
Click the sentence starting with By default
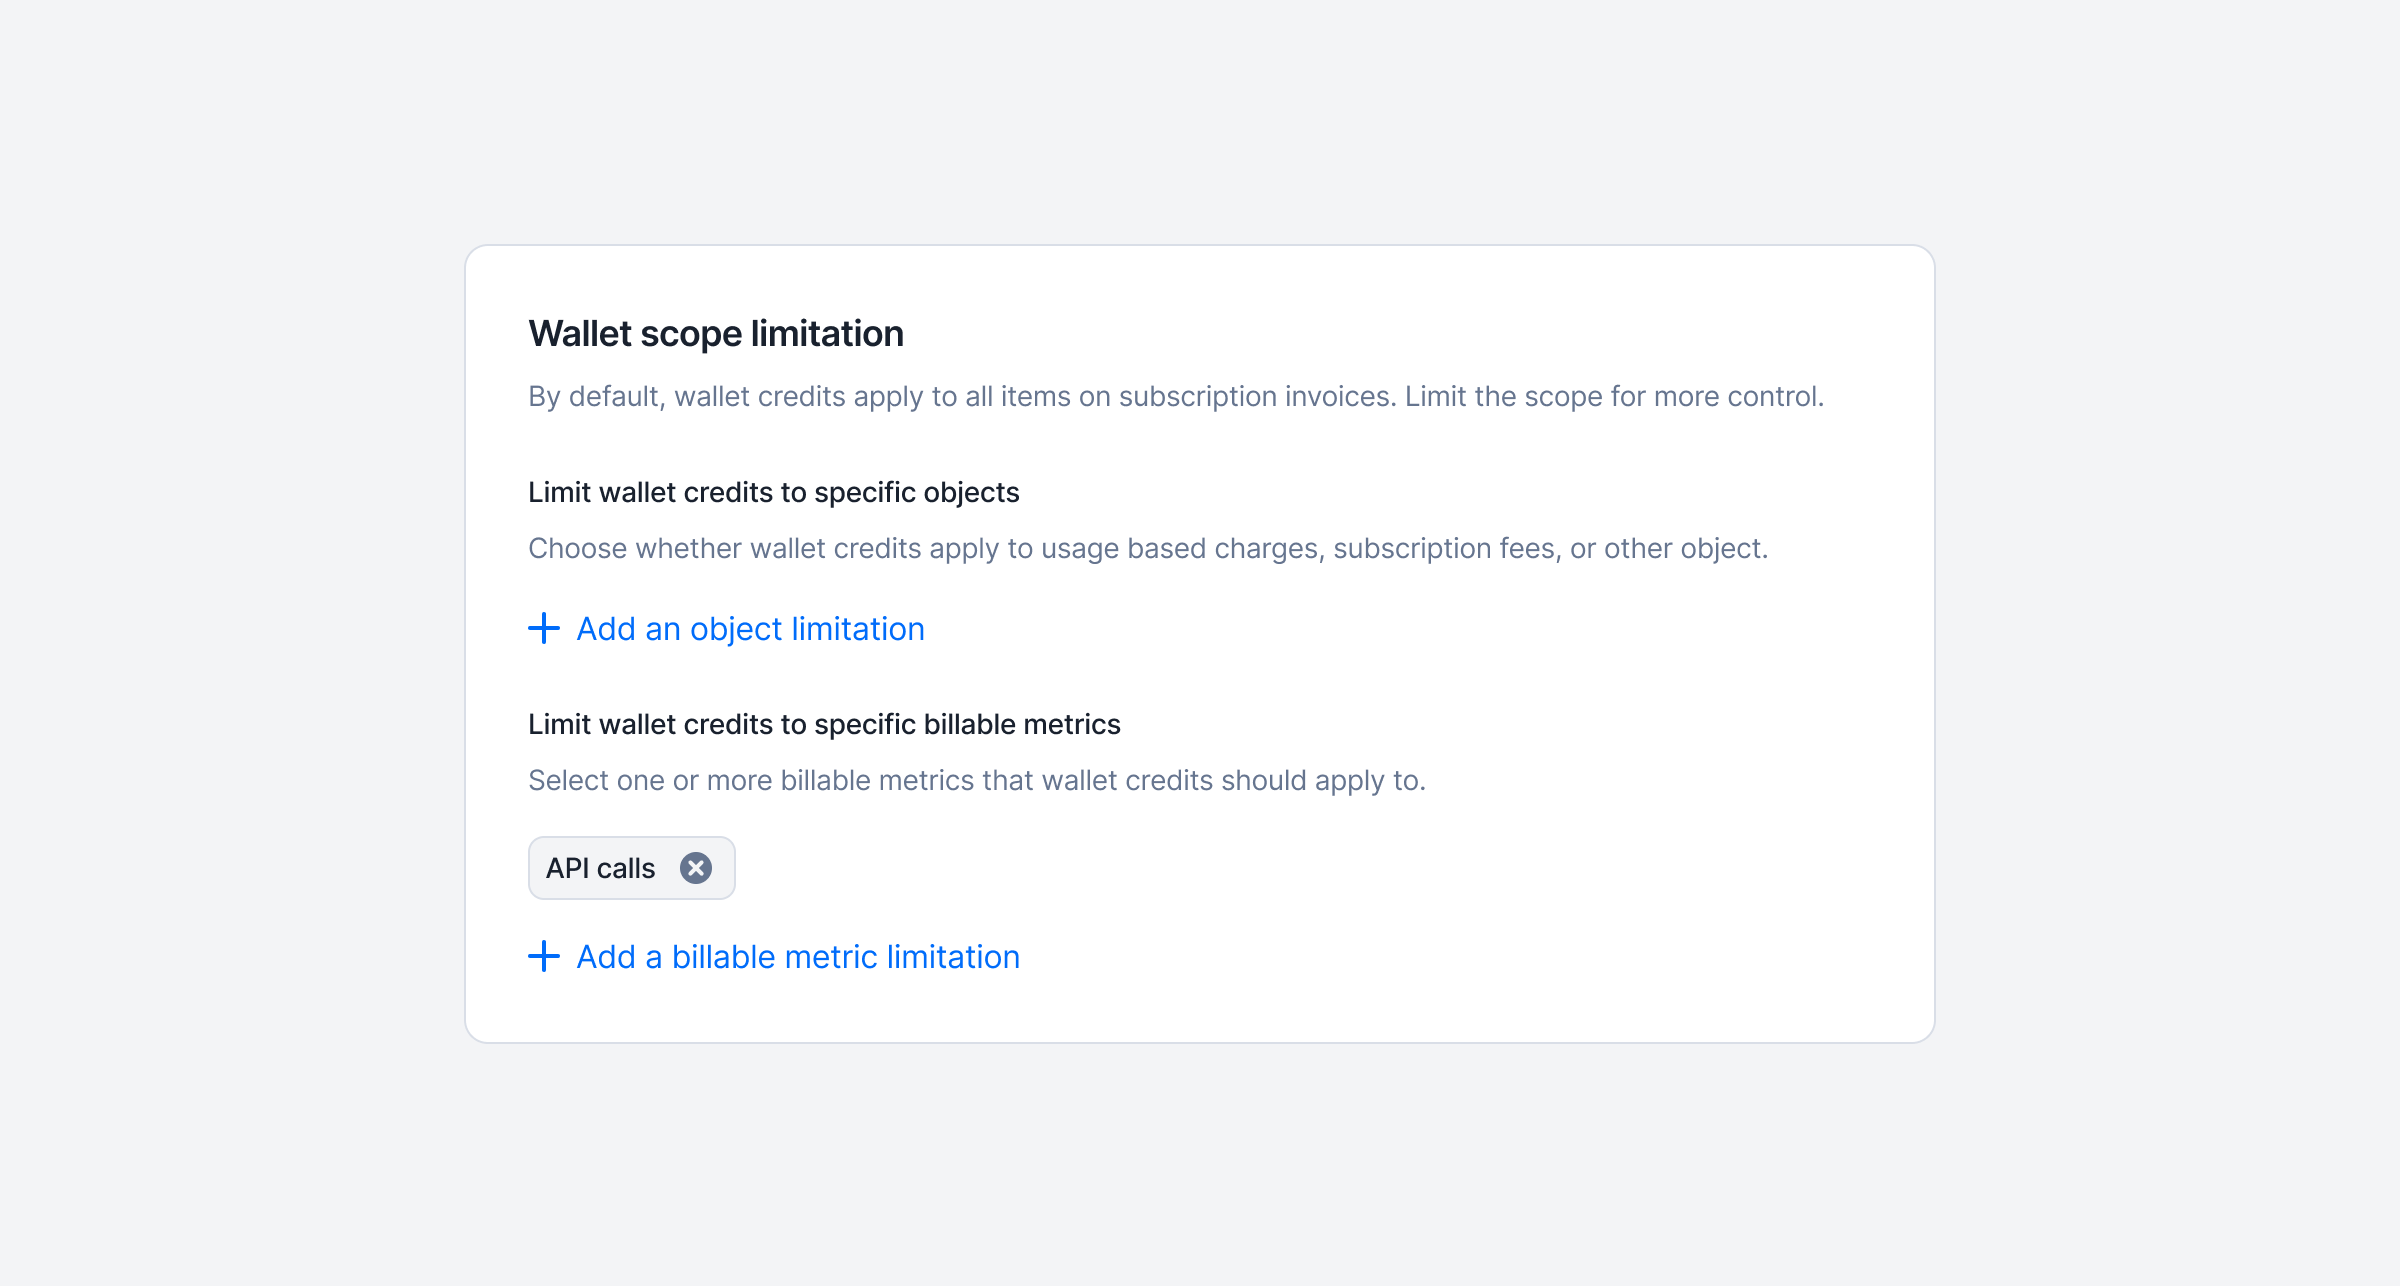[x=962, y=397]
